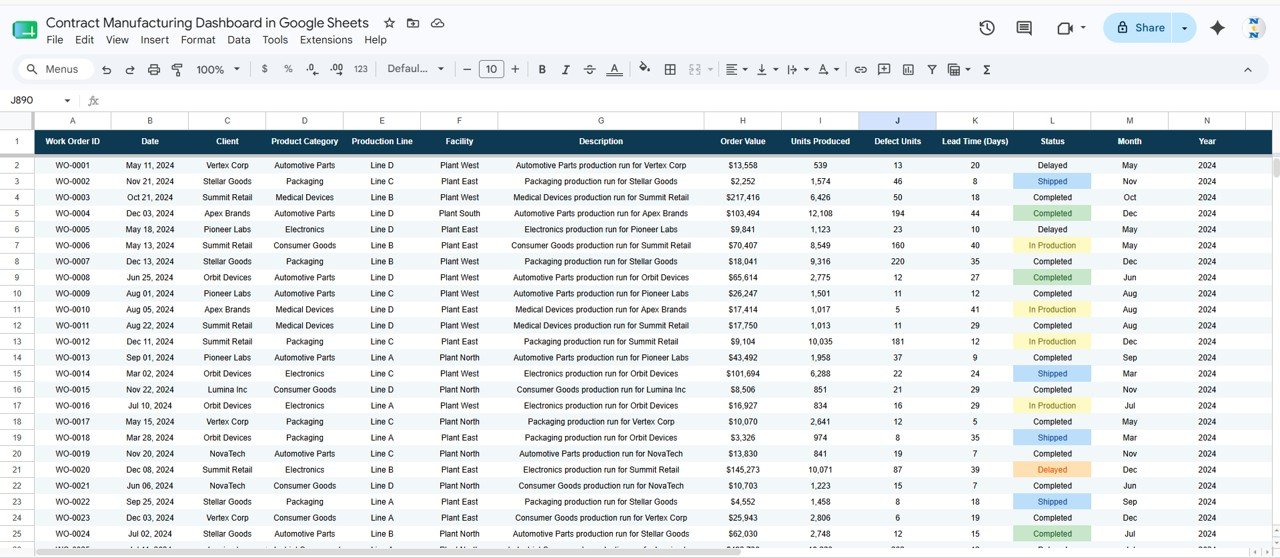Screen dimensions: 1280x558
Task: Open text rotation dropdown
Action: tap(828, 70)
